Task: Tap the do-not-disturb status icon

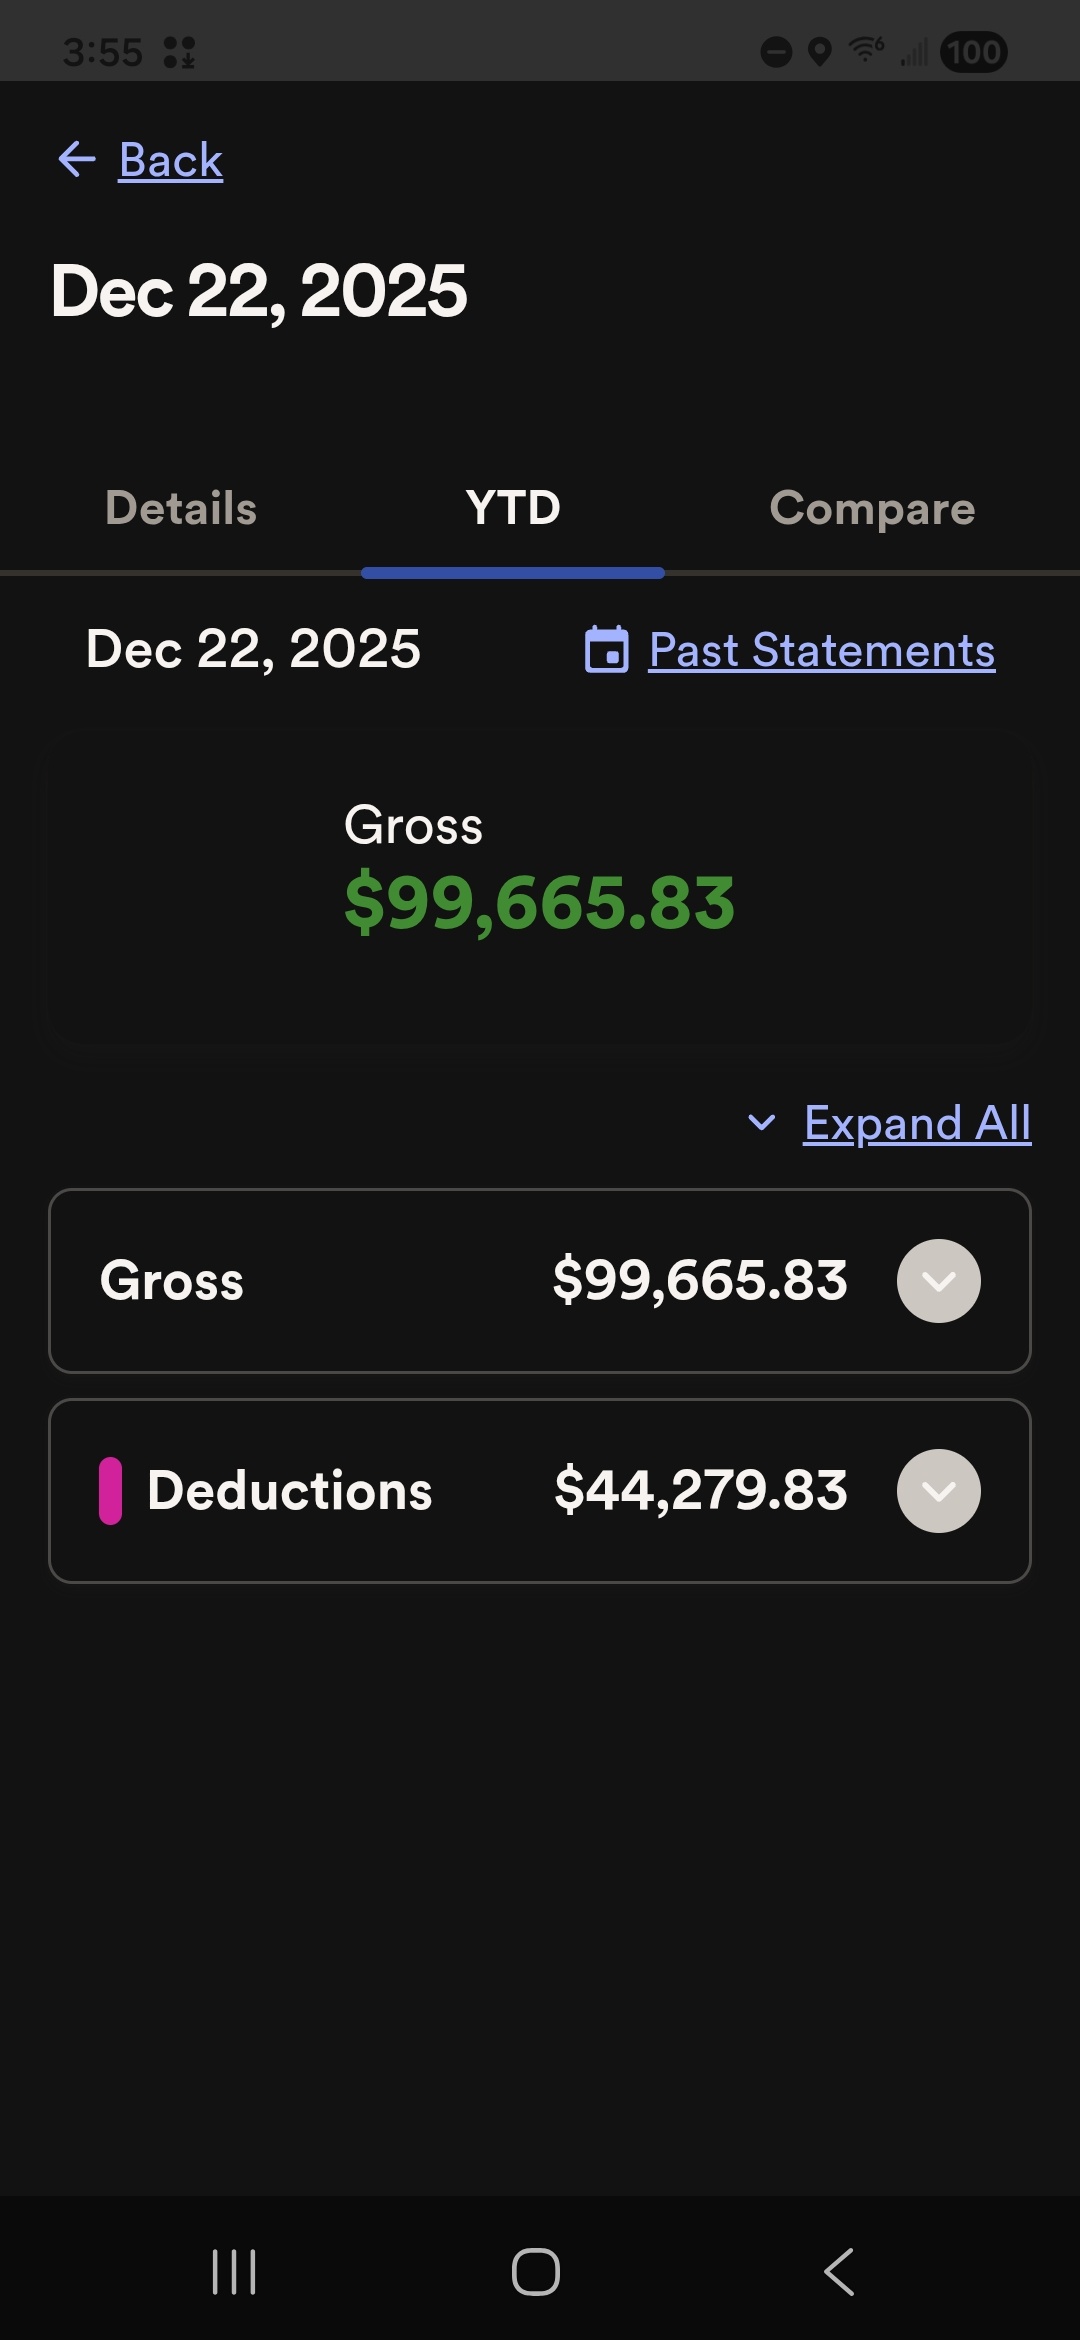Action: point(776,52)
